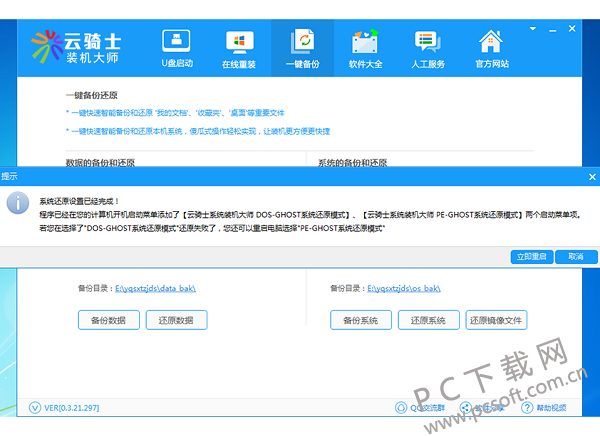Click the 备份系统 button
The image size is (600, 436).
361,320
